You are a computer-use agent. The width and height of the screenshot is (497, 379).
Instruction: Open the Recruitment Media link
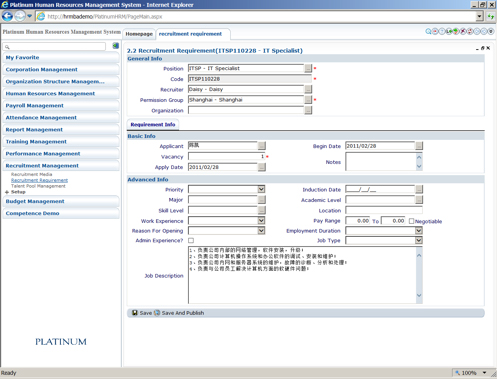tap(32, 174)
